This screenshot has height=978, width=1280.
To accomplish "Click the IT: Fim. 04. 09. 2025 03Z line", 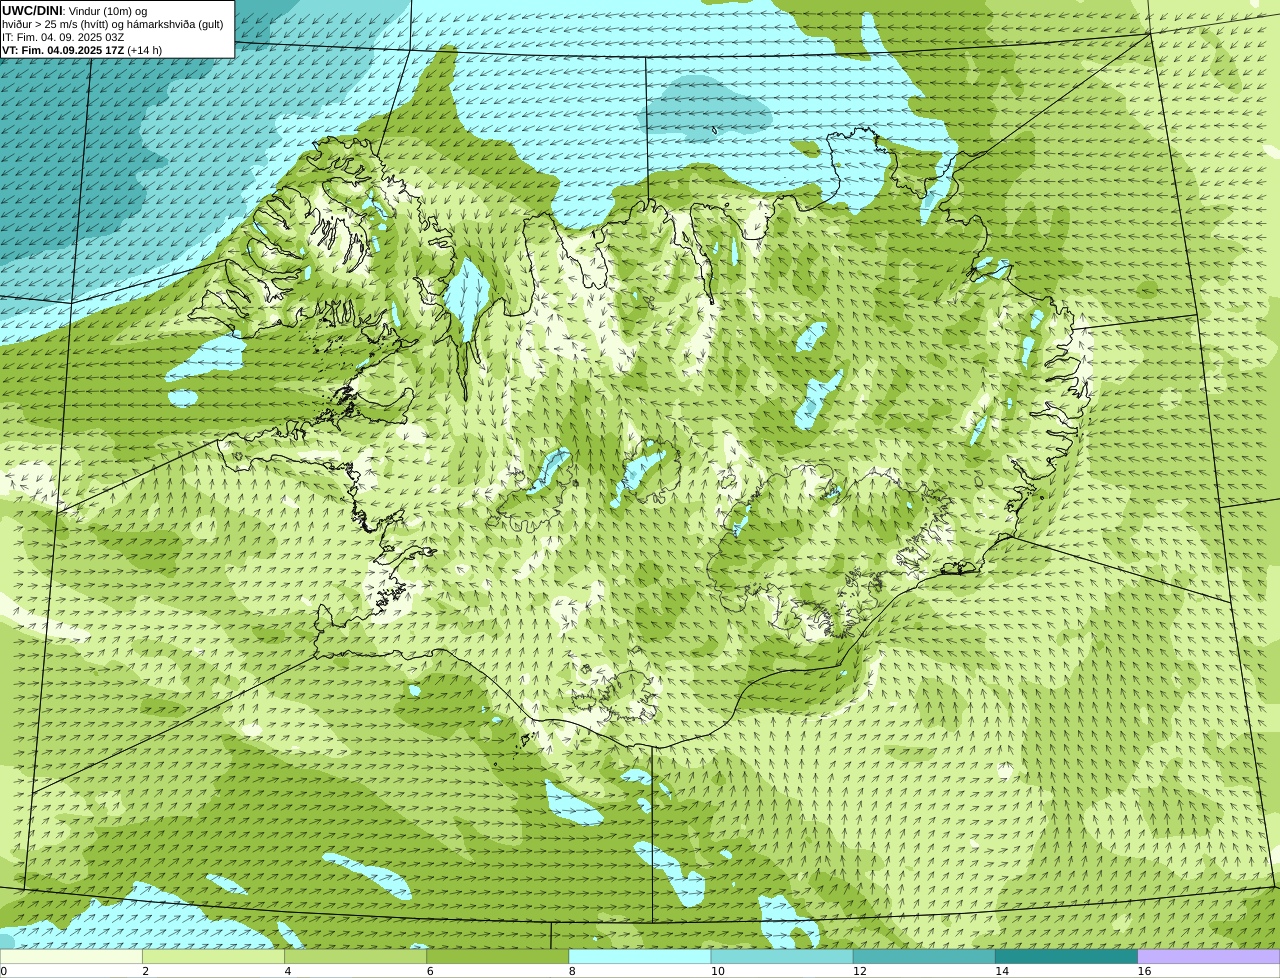I will click(63, 37).
